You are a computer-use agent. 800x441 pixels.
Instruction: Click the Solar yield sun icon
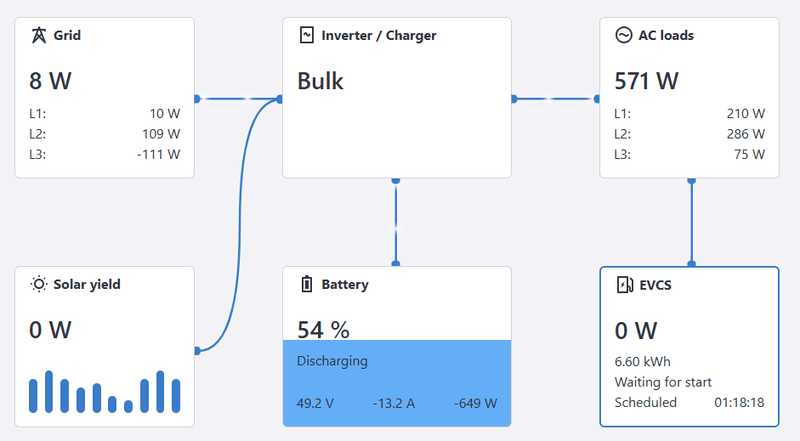(38, 284)
